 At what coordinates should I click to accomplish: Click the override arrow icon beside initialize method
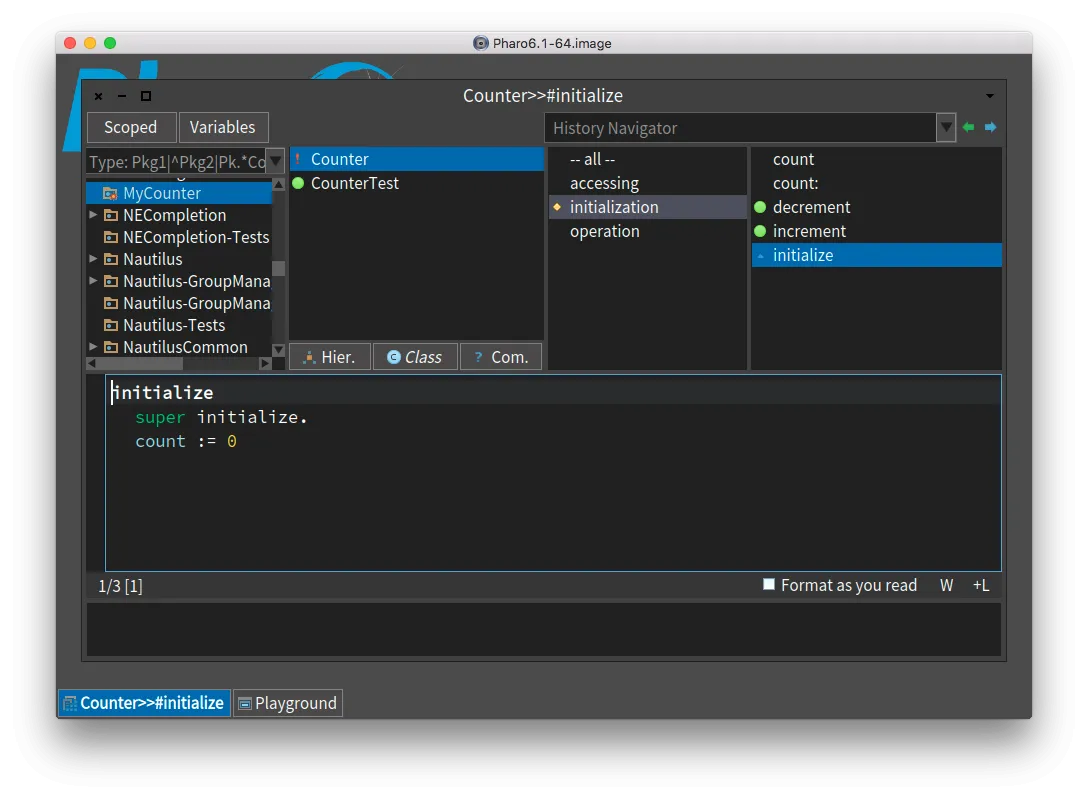[x=760, y=256]
